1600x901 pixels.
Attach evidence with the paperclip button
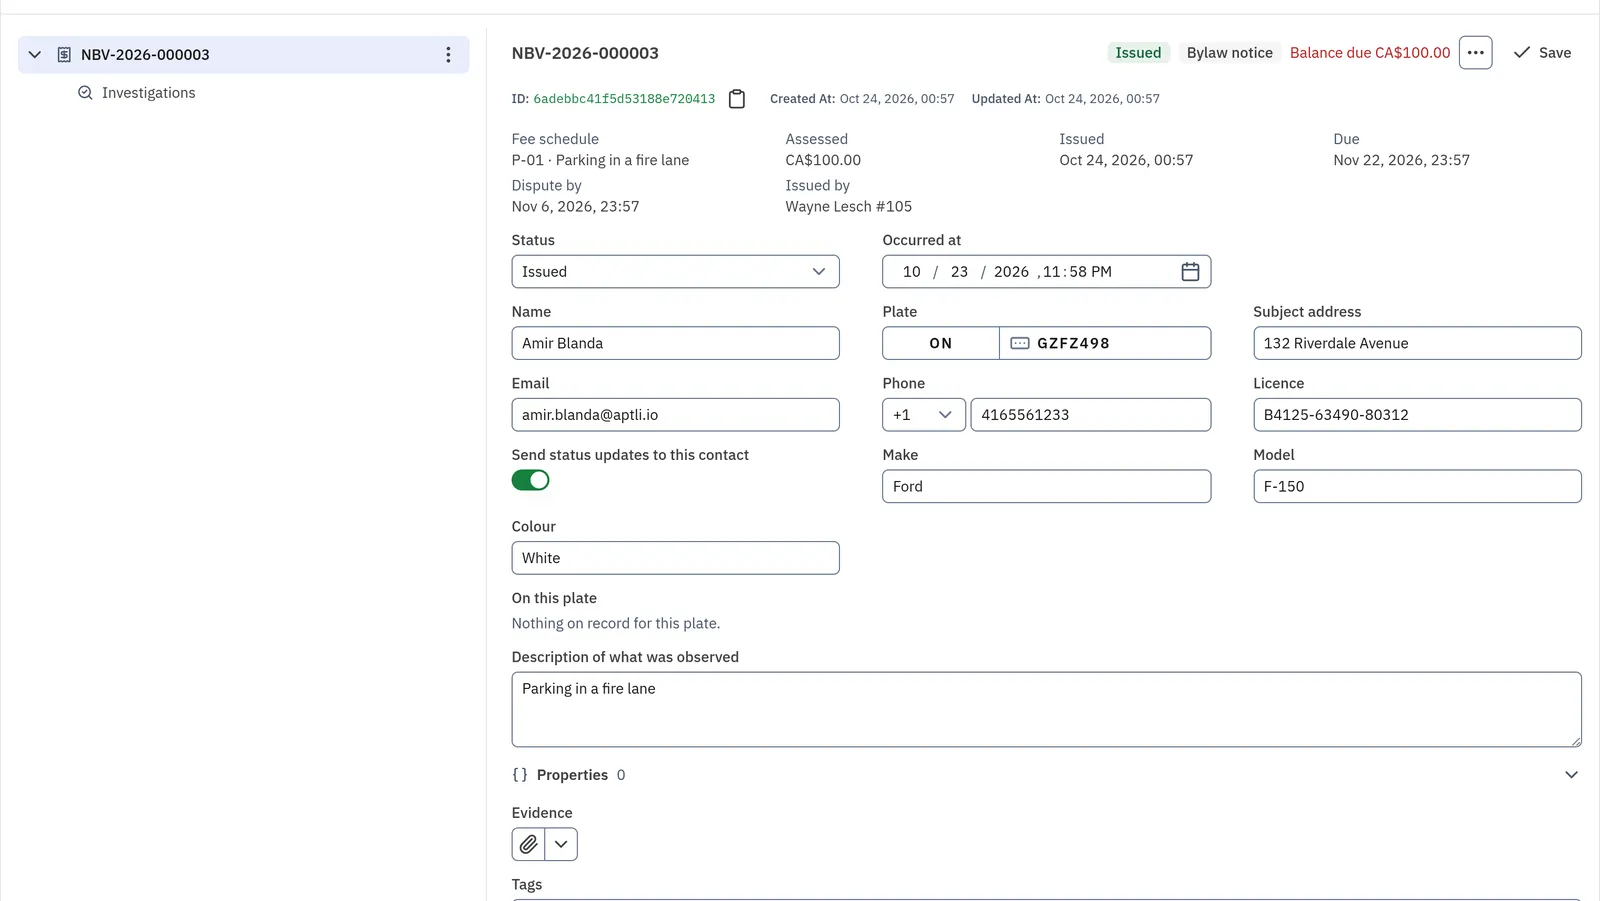(529, 844)
